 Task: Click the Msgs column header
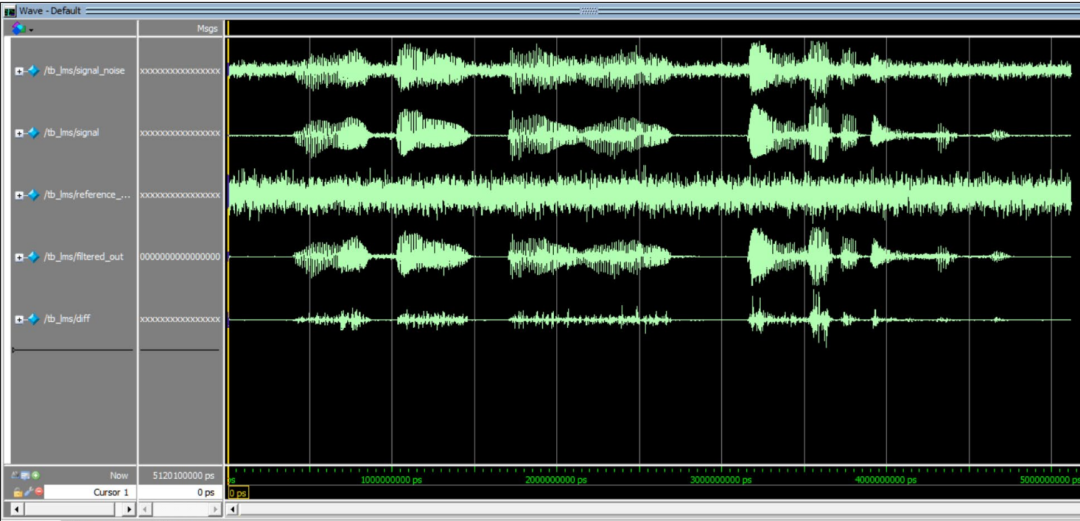[207, 29]
